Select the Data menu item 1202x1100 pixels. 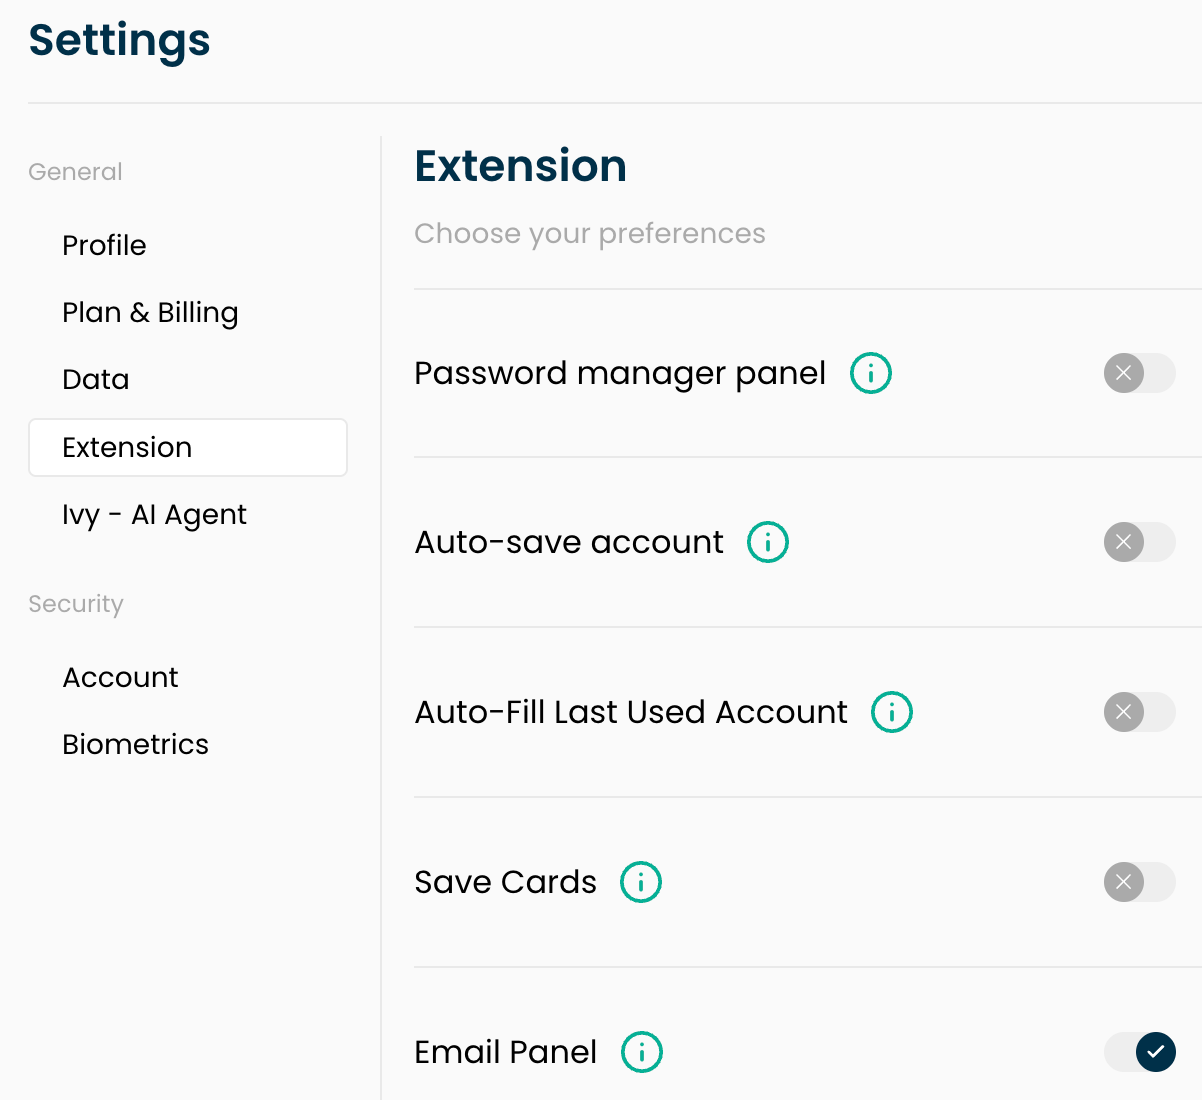pyautogui.click(x=96, y=380)
